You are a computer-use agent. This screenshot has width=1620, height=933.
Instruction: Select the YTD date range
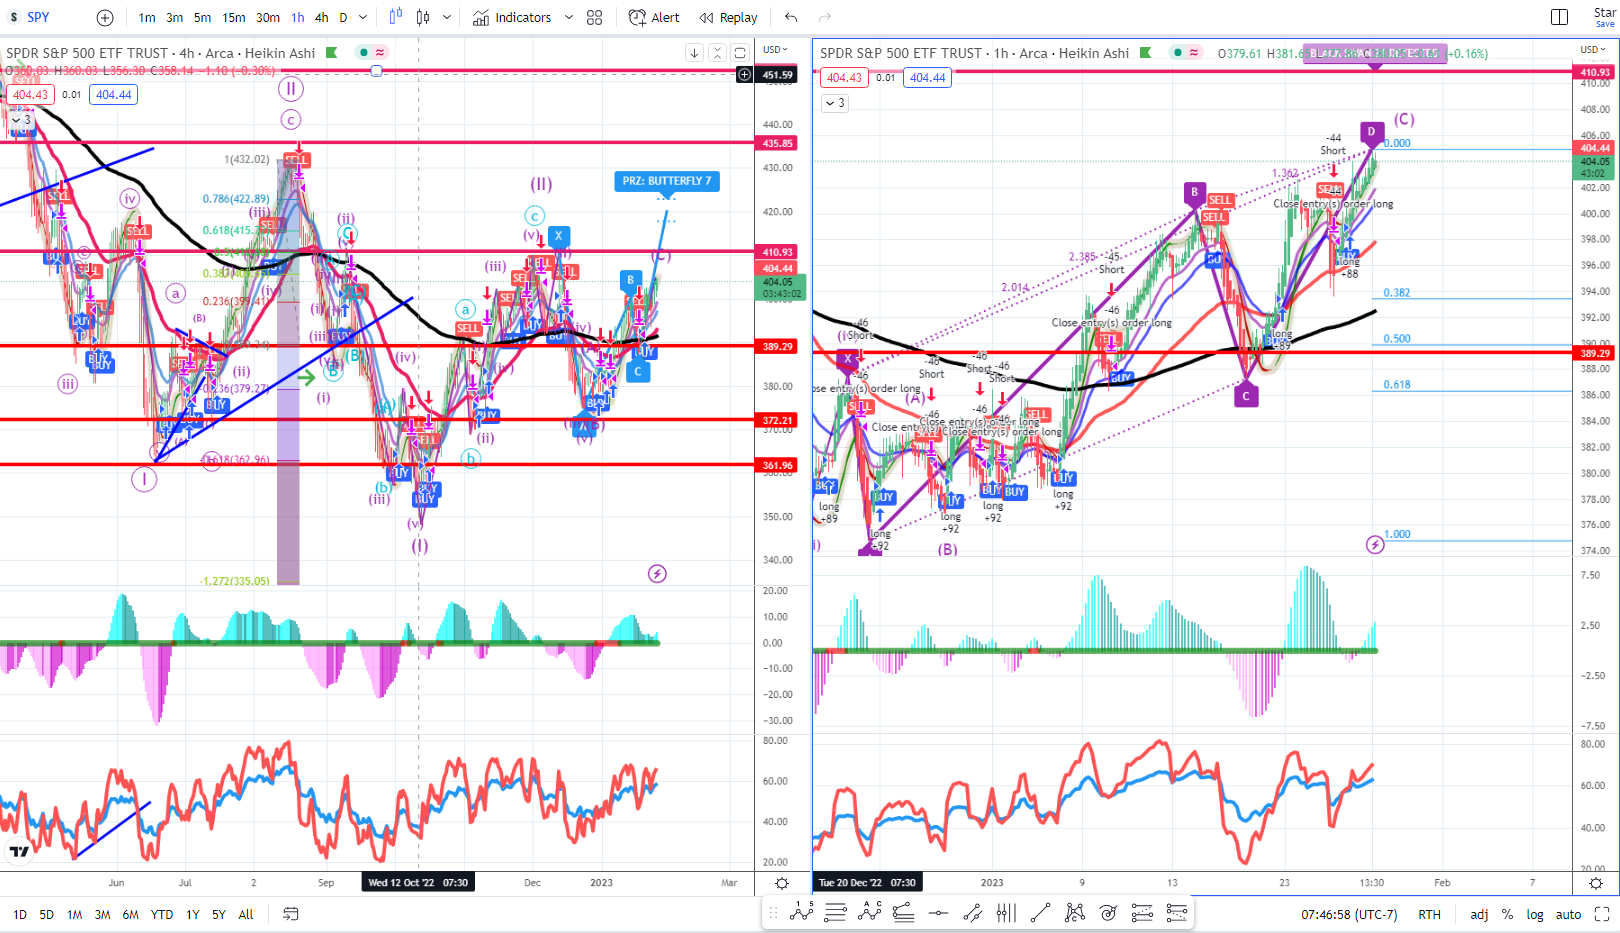(162, 914)
